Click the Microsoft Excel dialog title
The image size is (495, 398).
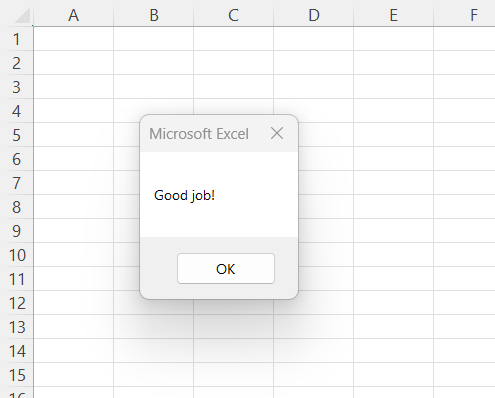(x=199, y=134)
